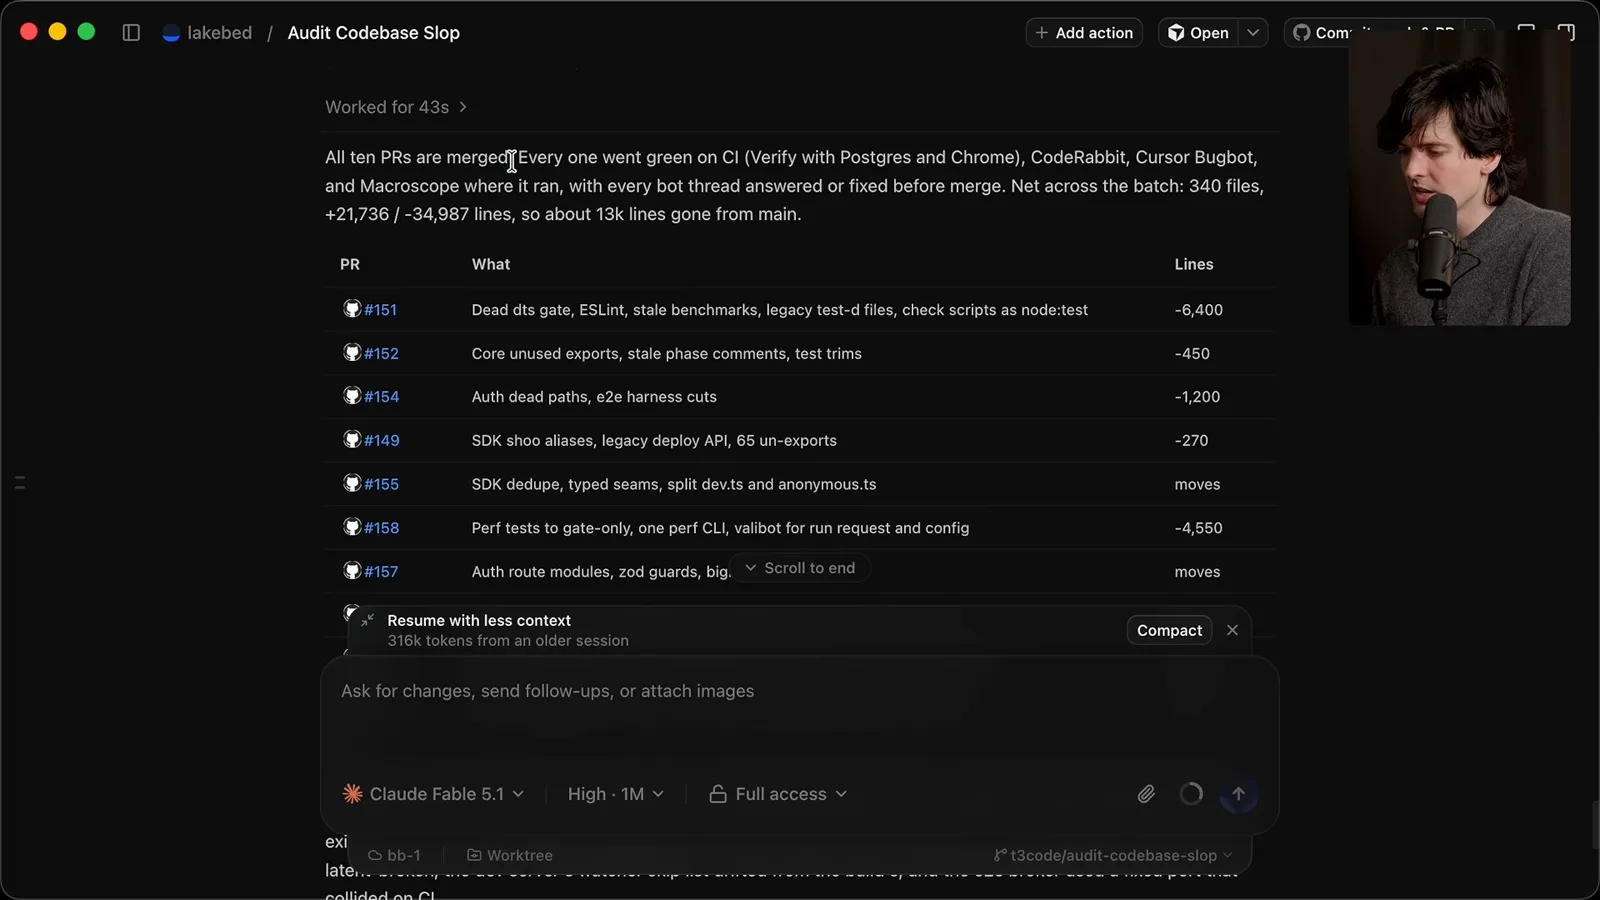Viewport: 1600px width, 900px height.
Task: Click the lakebed breadcrumb label
Action: tap(219, 33)
